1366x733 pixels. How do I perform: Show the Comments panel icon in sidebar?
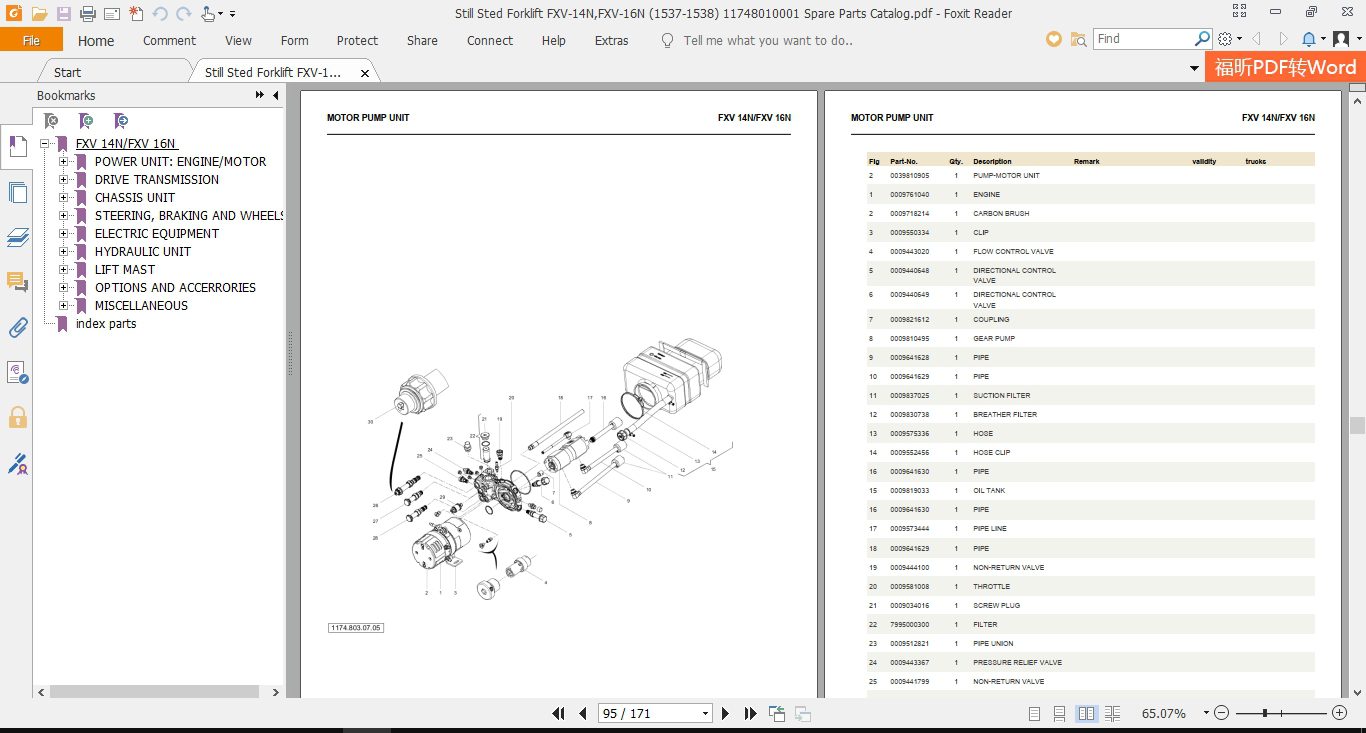(17, 282)
